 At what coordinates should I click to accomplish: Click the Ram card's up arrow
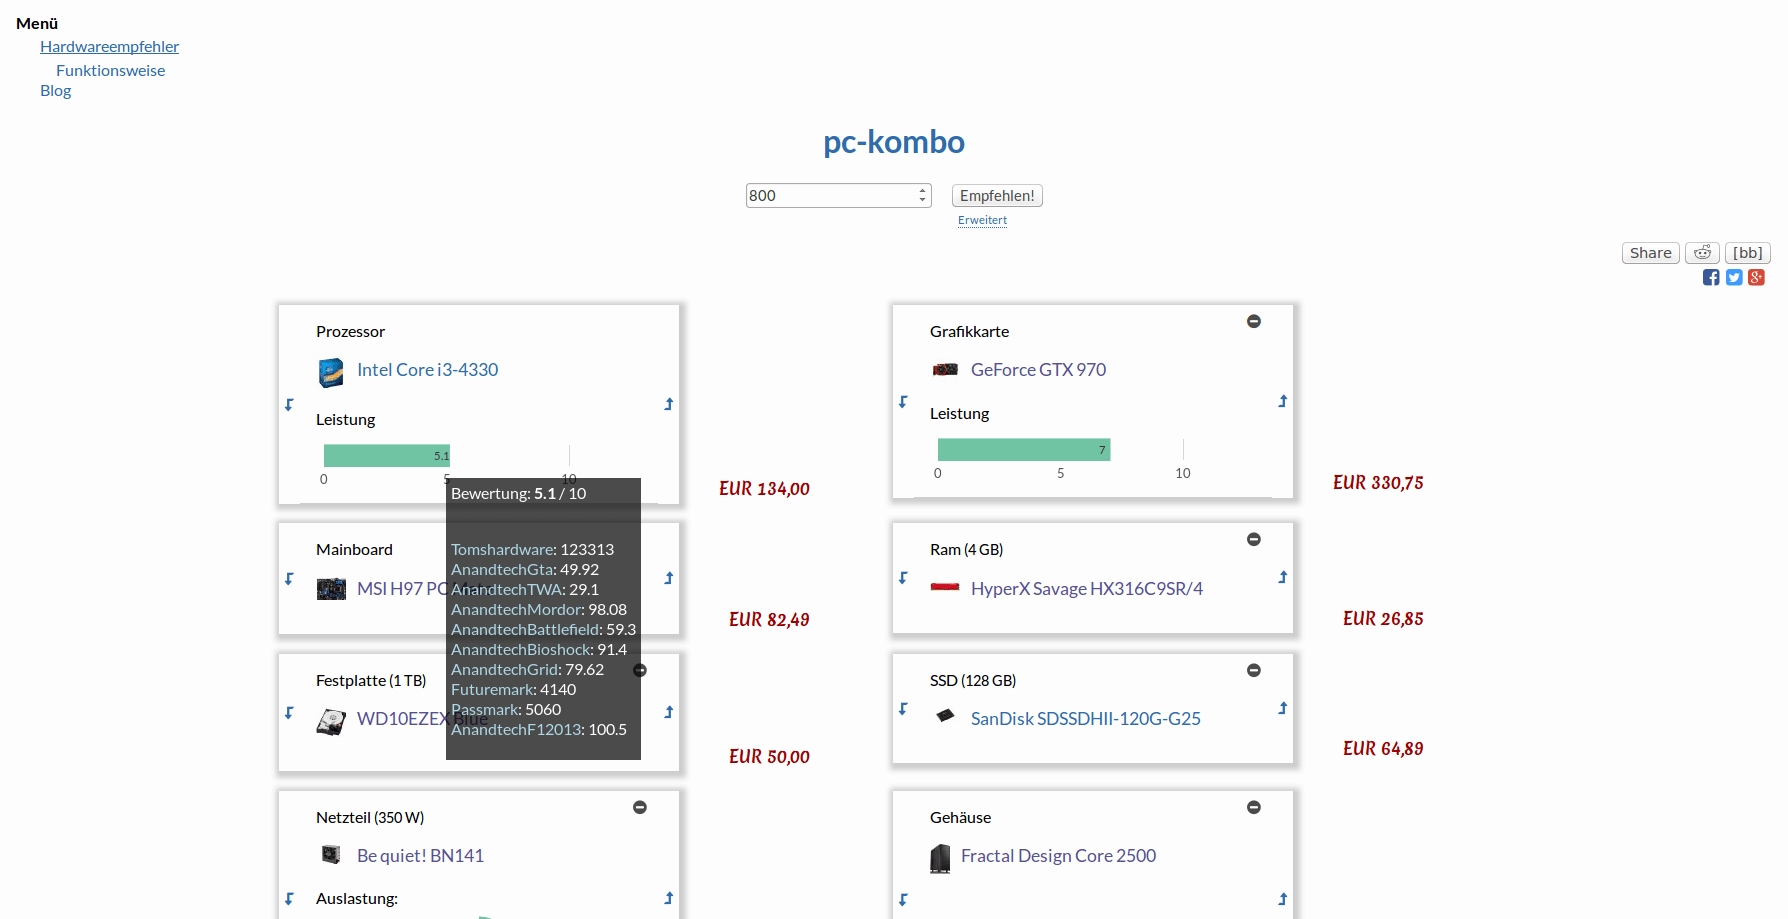1283,577
